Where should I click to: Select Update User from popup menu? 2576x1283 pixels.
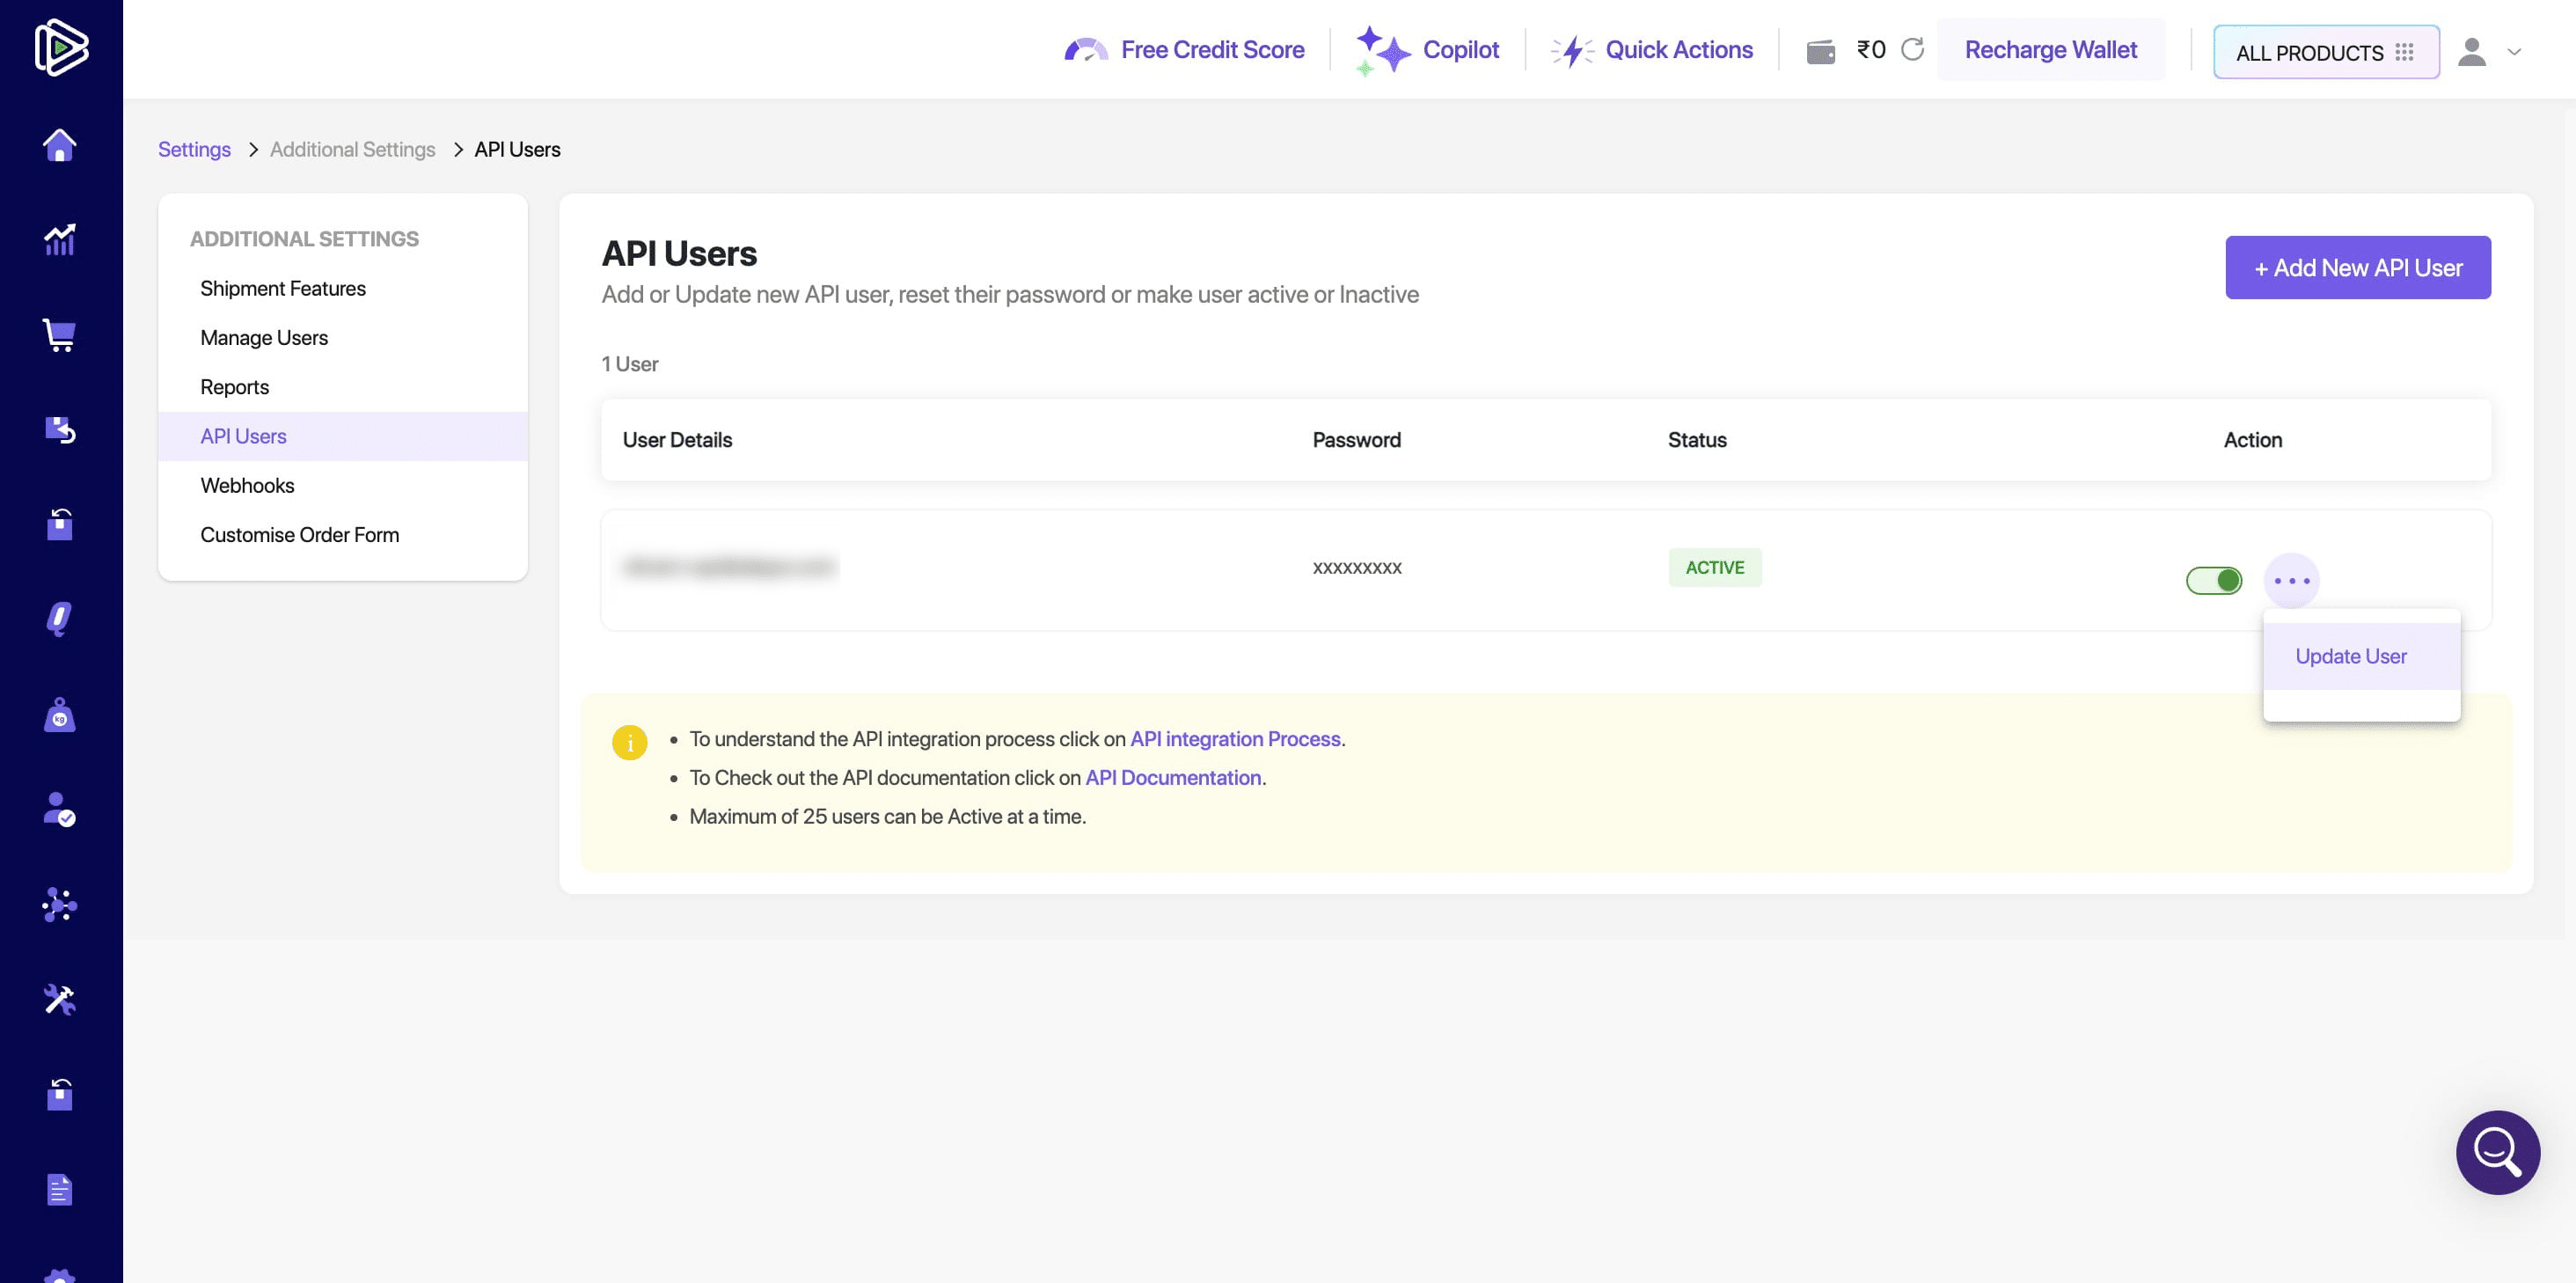pos(2350,656)
